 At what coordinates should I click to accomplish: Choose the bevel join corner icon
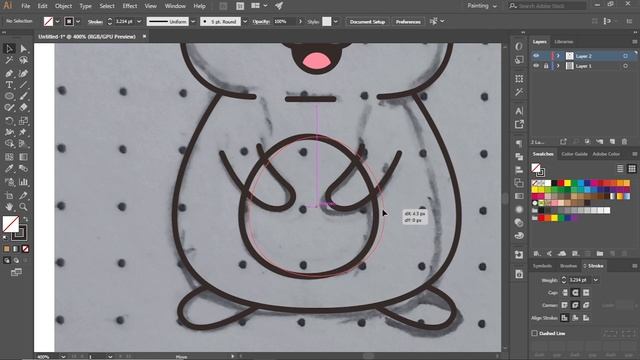pos(586,305)
